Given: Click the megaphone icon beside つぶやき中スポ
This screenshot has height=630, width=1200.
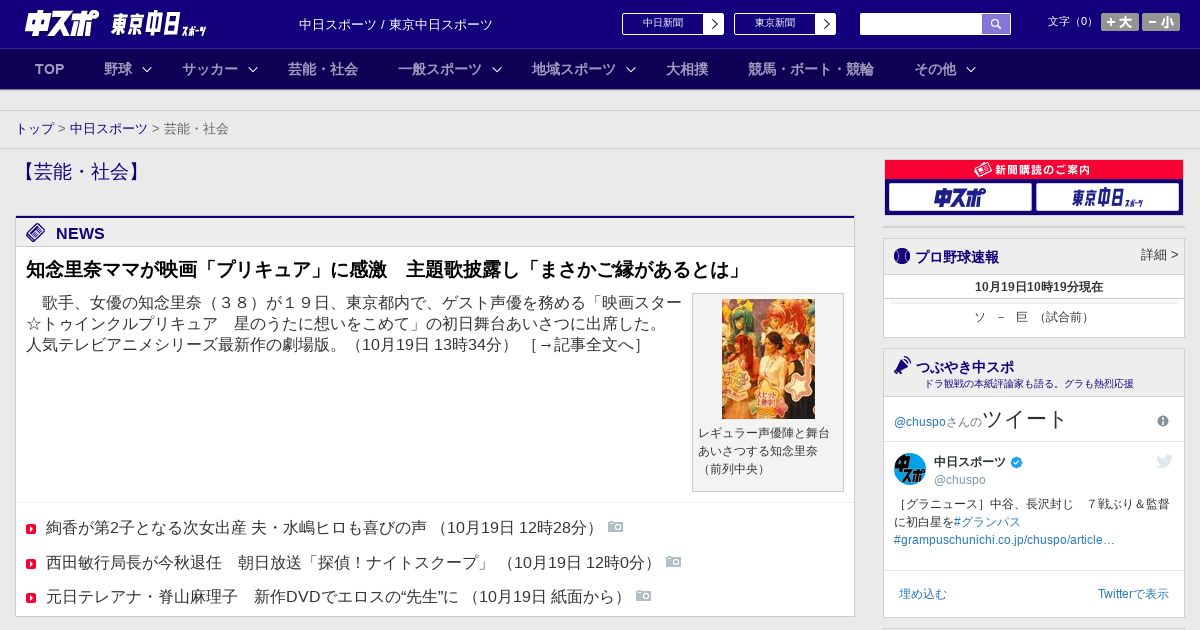Looking at the screenshot, I should pos(903,366).
